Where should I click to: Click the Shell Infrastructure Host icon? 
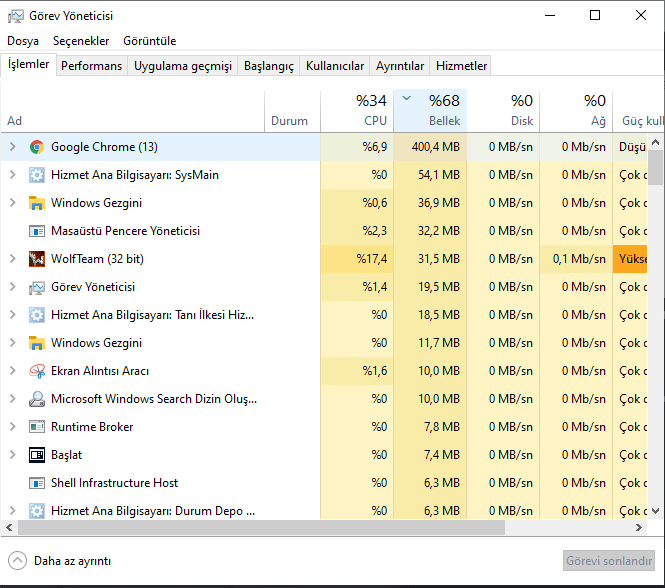(x=37, y=483)
